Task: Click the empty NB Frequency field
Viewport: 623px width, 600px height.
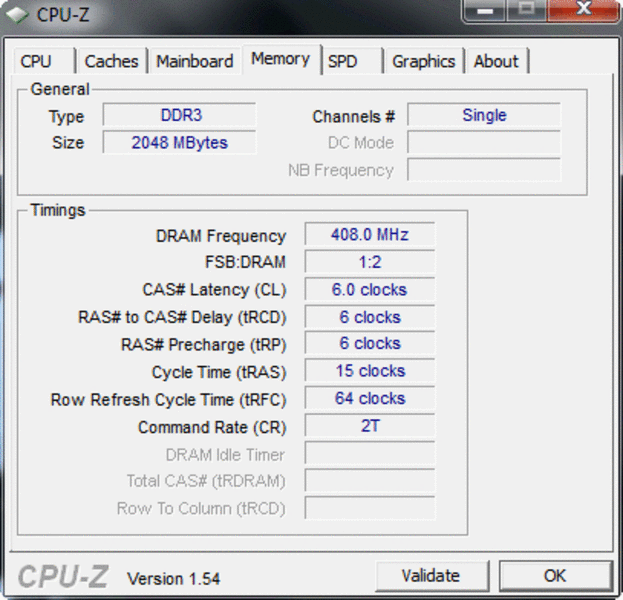Action: point(484,170)
